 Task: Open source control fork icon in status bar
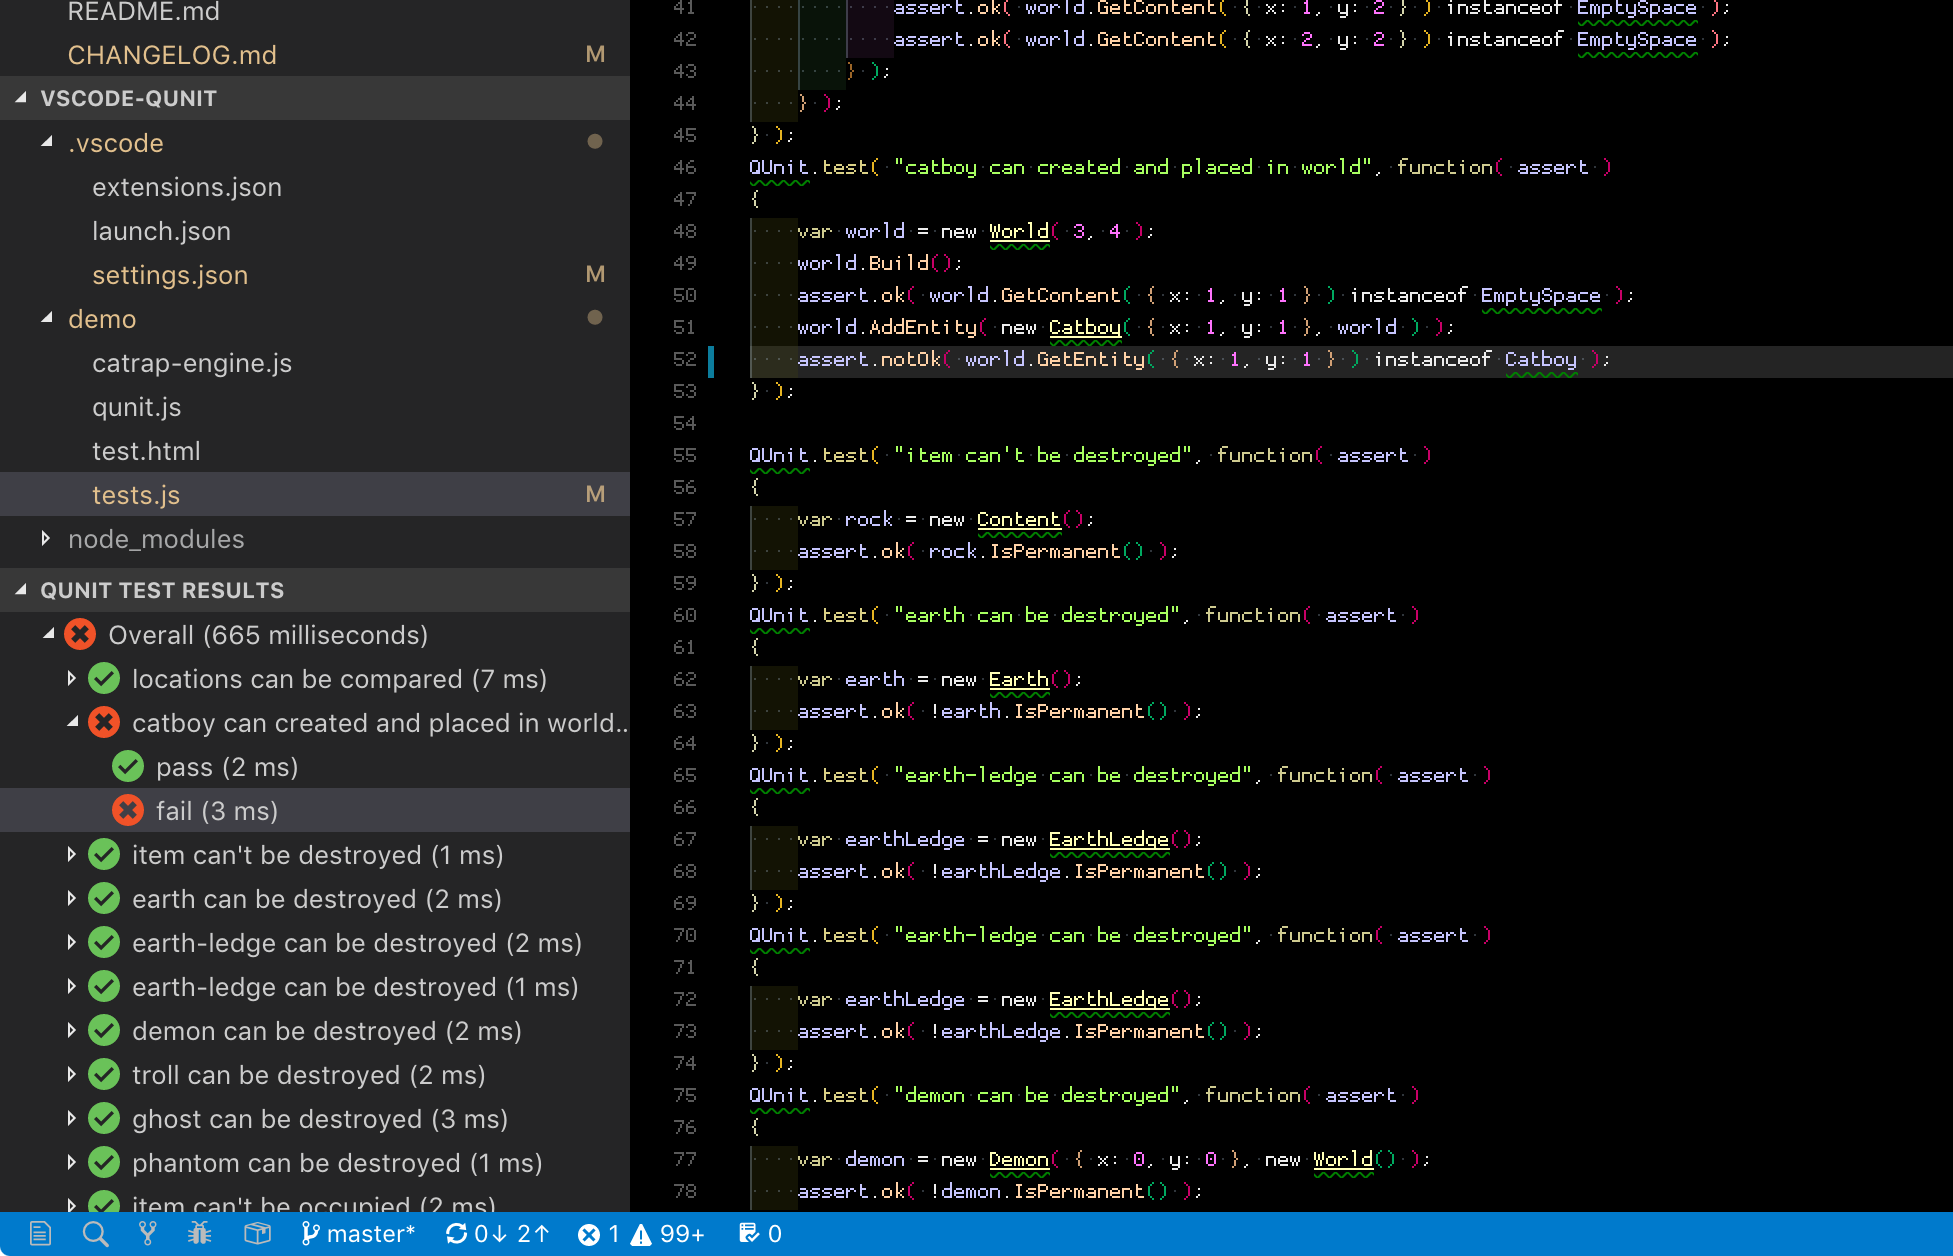point(148,1233)
